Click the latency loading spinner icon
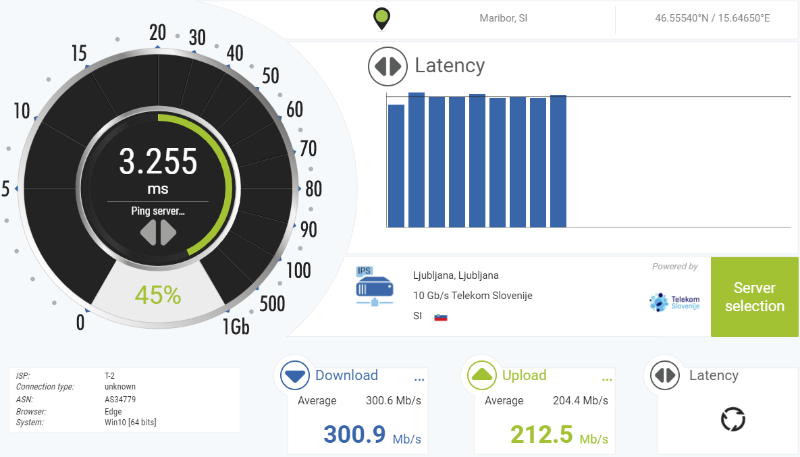This screenshot has width=800, height=457. click(733, 419)
